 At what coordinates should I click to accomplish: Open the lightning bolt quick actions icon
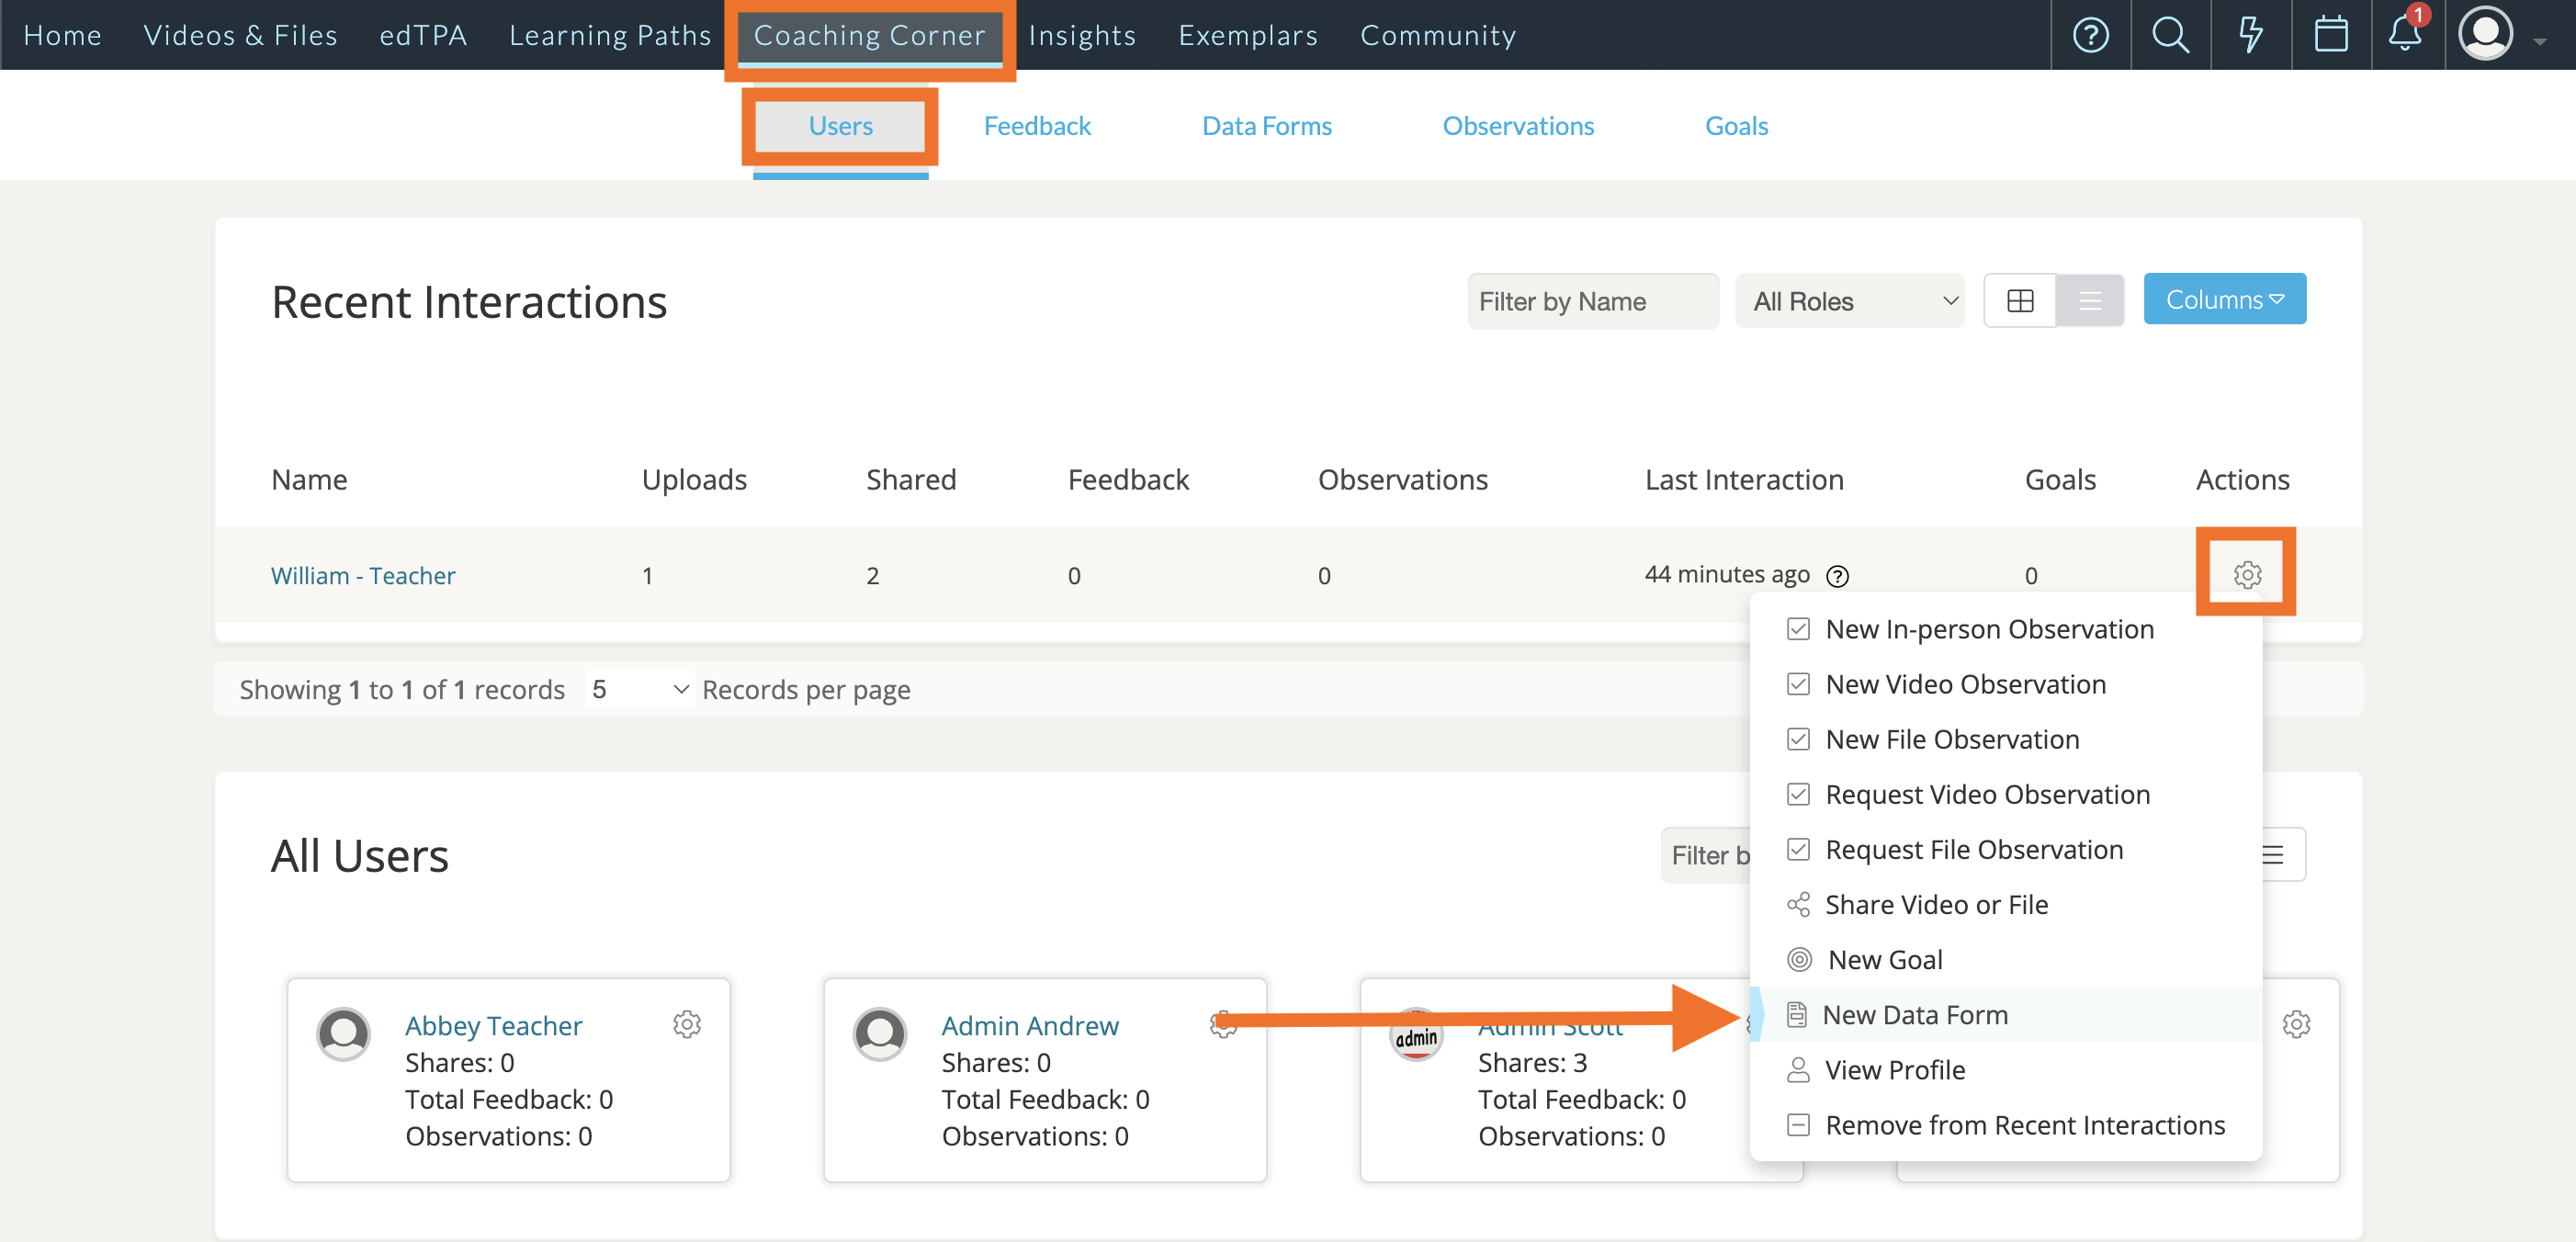click(x=2250, y=35)
